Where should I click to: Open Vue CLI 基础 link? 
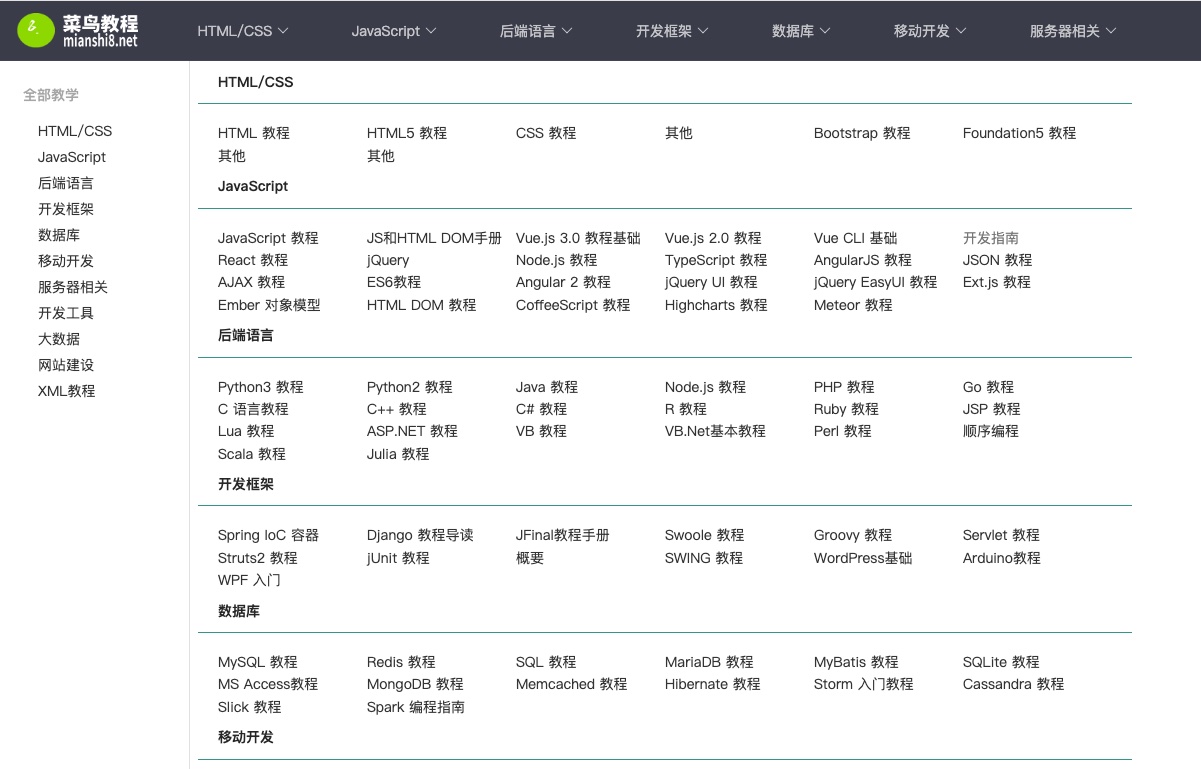pyautogui.click(x=856, y=238)
